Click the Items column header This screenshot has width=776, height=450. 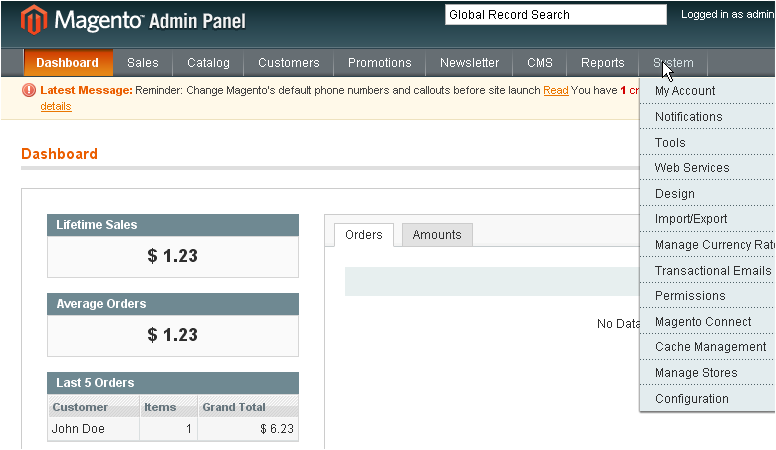coord(169,407)
